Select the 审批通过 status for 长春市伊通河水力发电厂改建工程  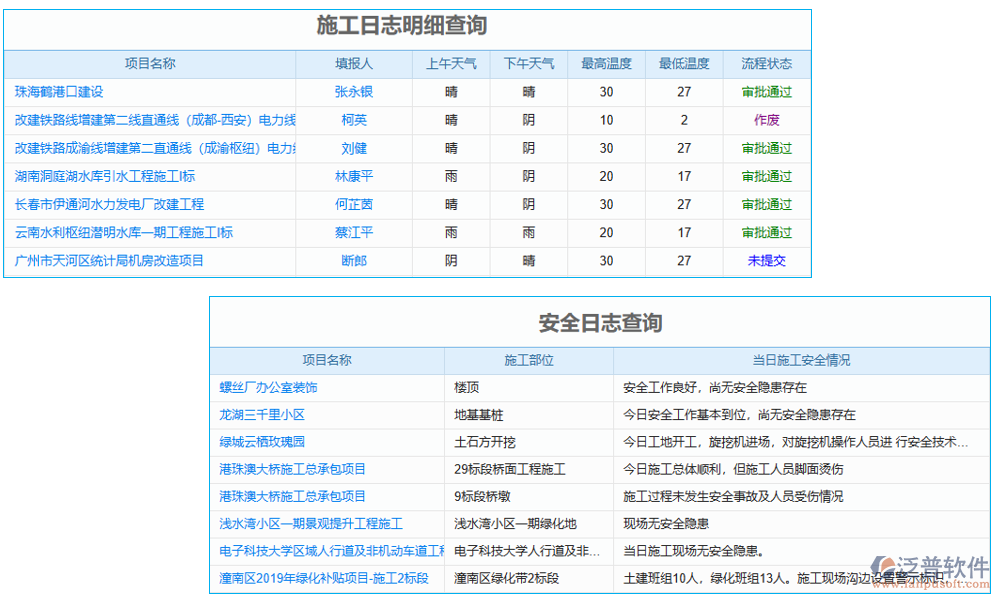coord(766,204)
